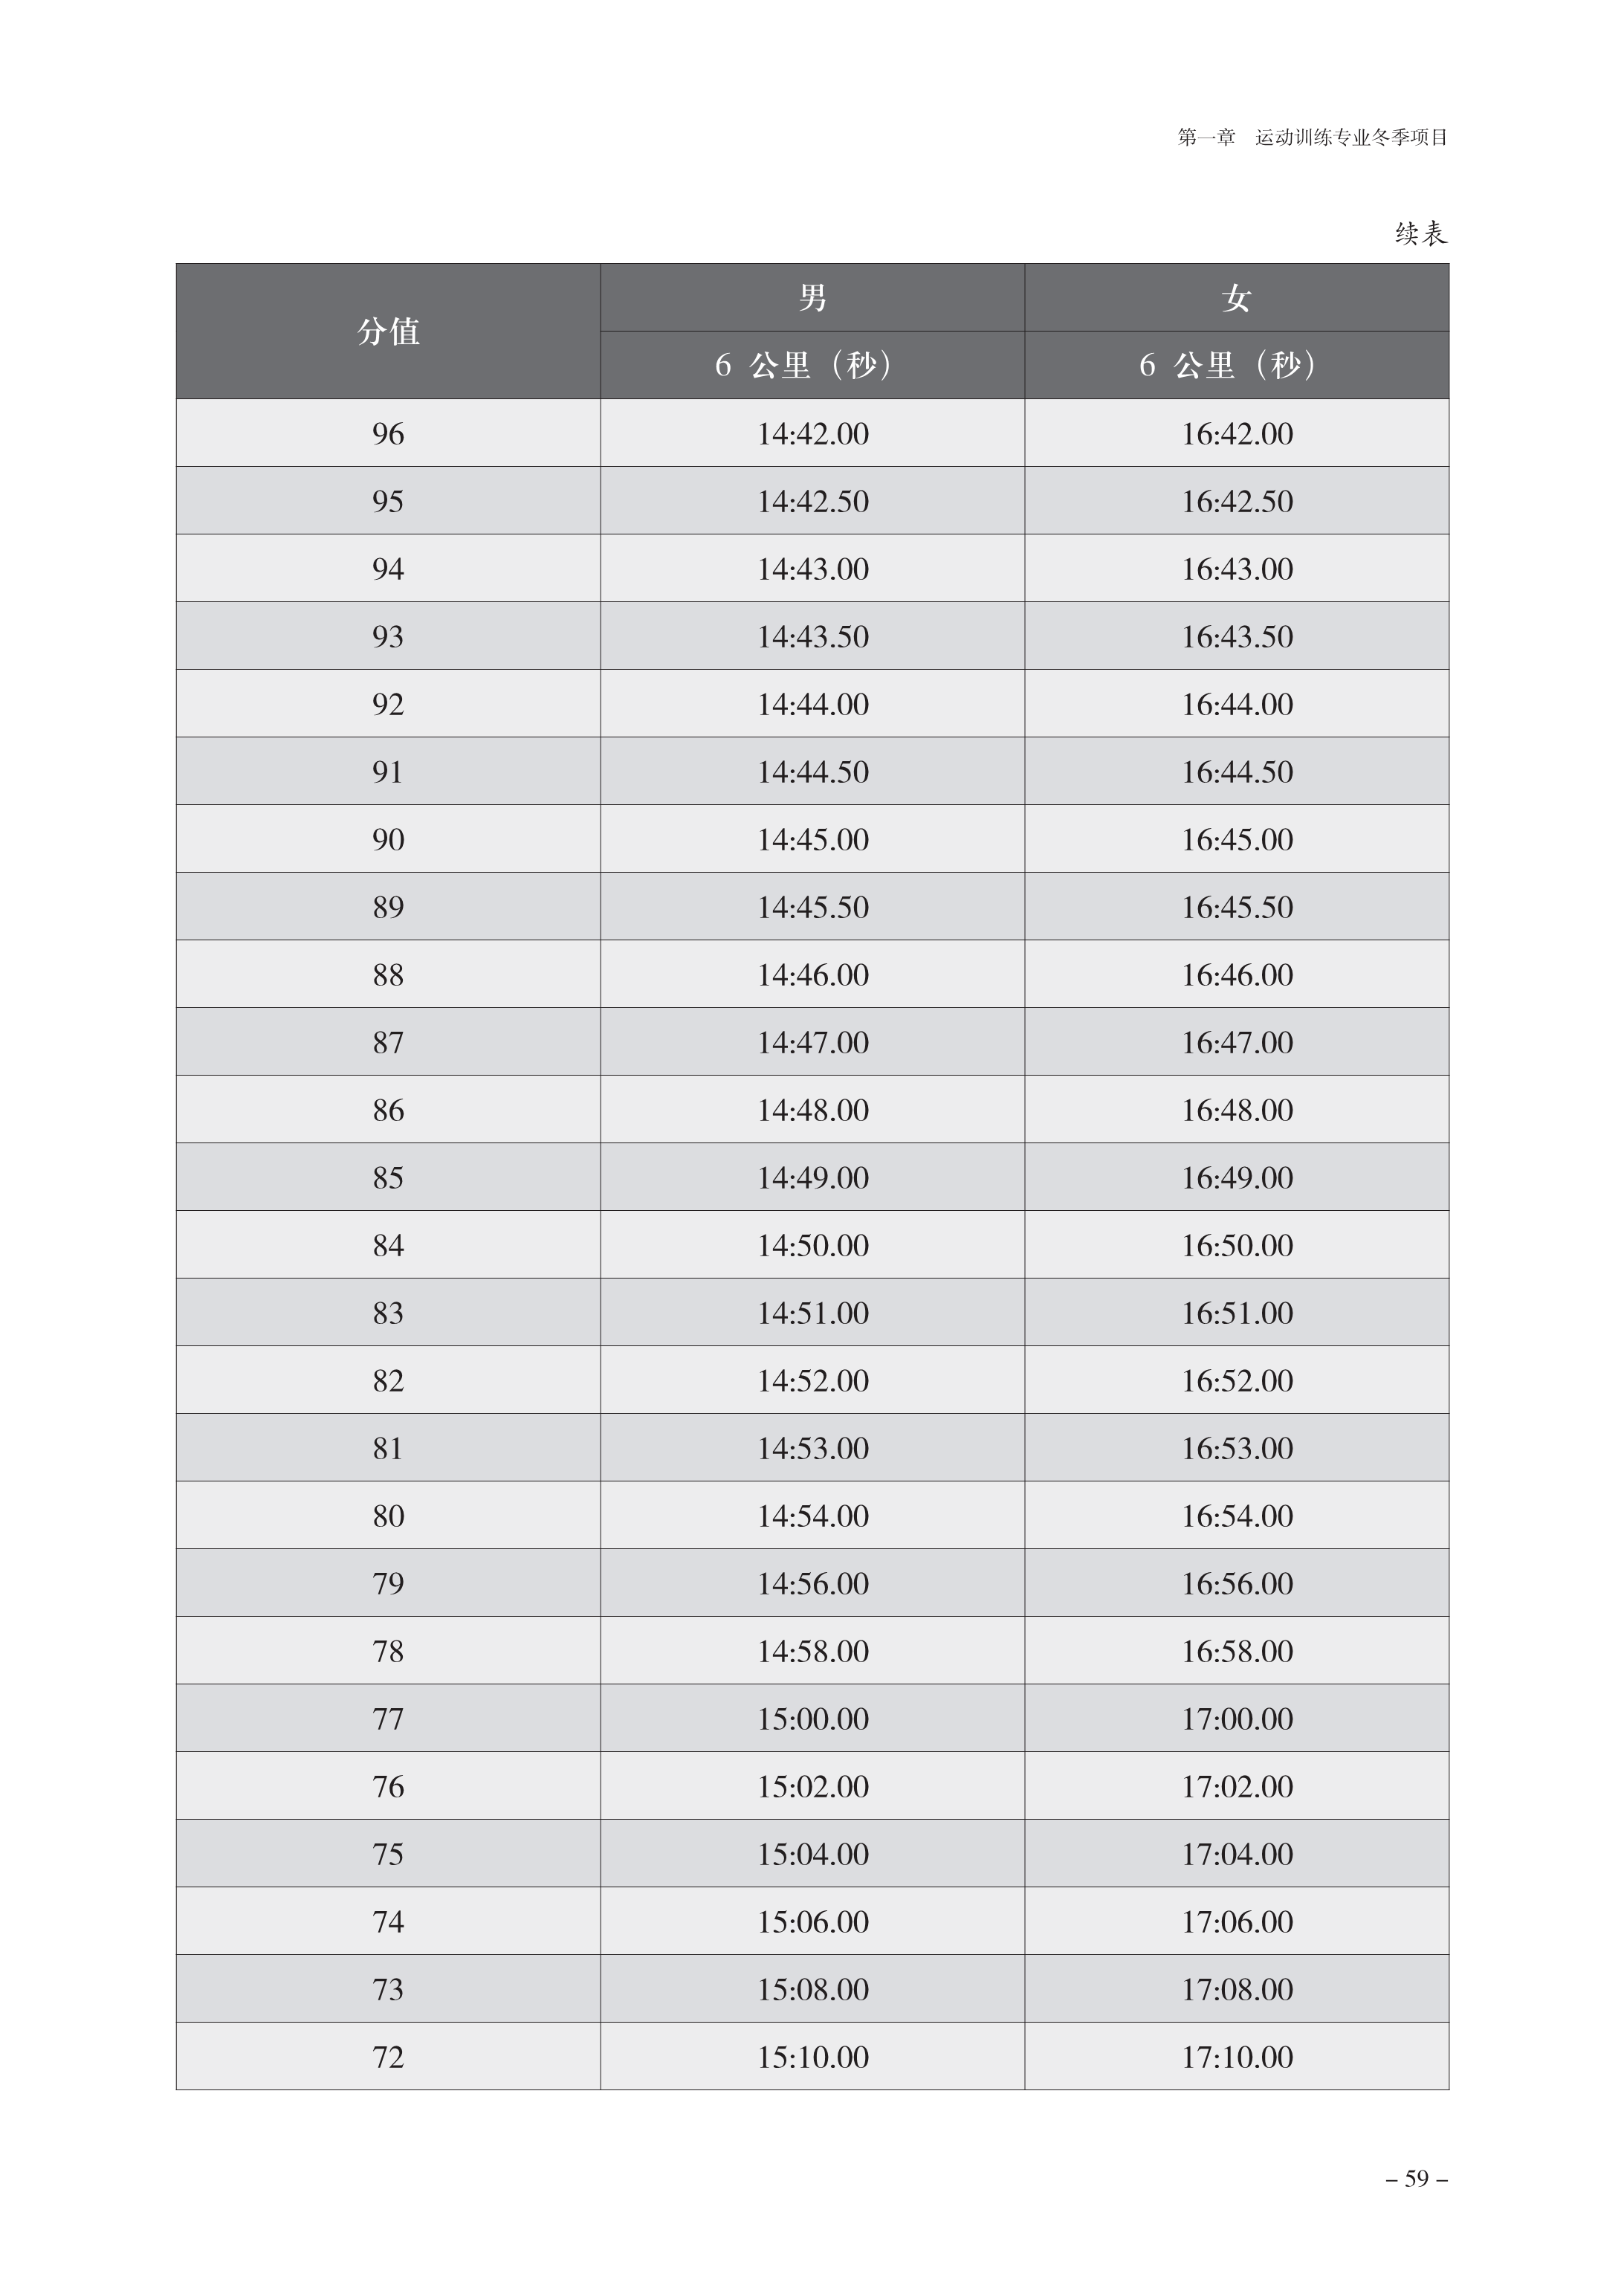Click the 女 column header
Image resolution: width=1624 pixels, height=2282 pixels.
tap(1236, 298)
